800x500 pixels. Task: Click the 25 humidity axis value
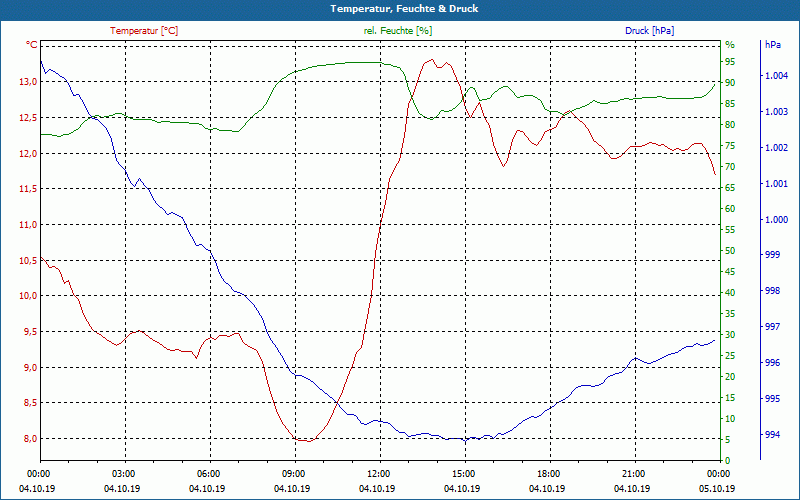click(730, 356)
